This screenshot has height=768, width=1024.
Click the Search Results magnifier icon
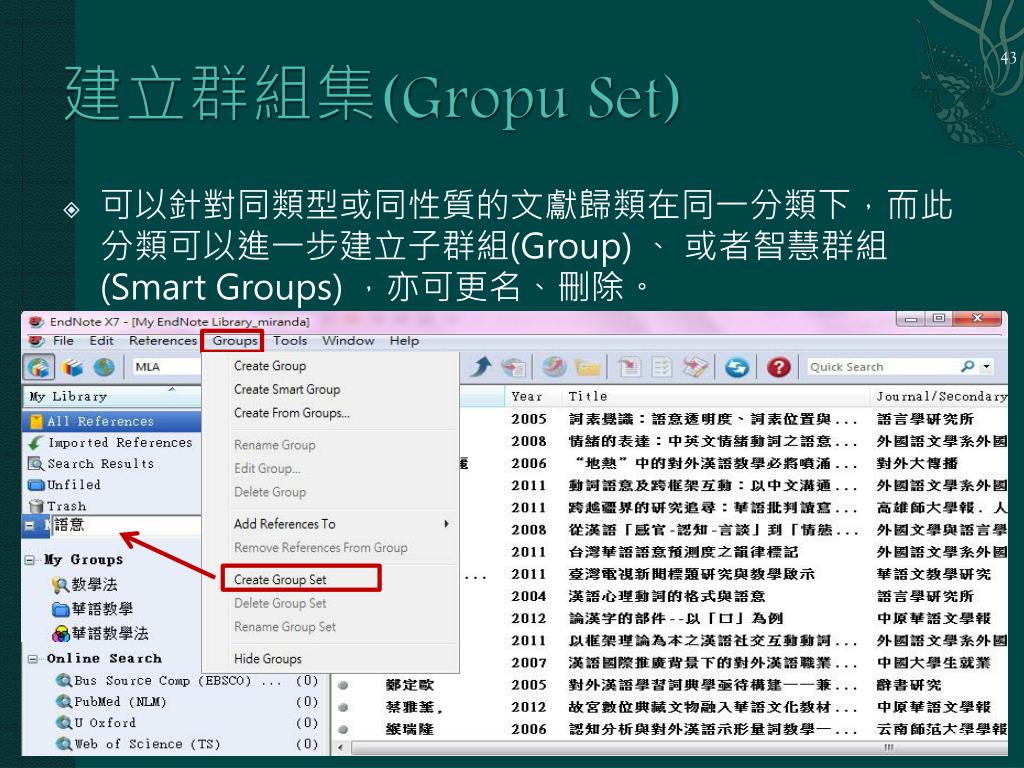35,464
